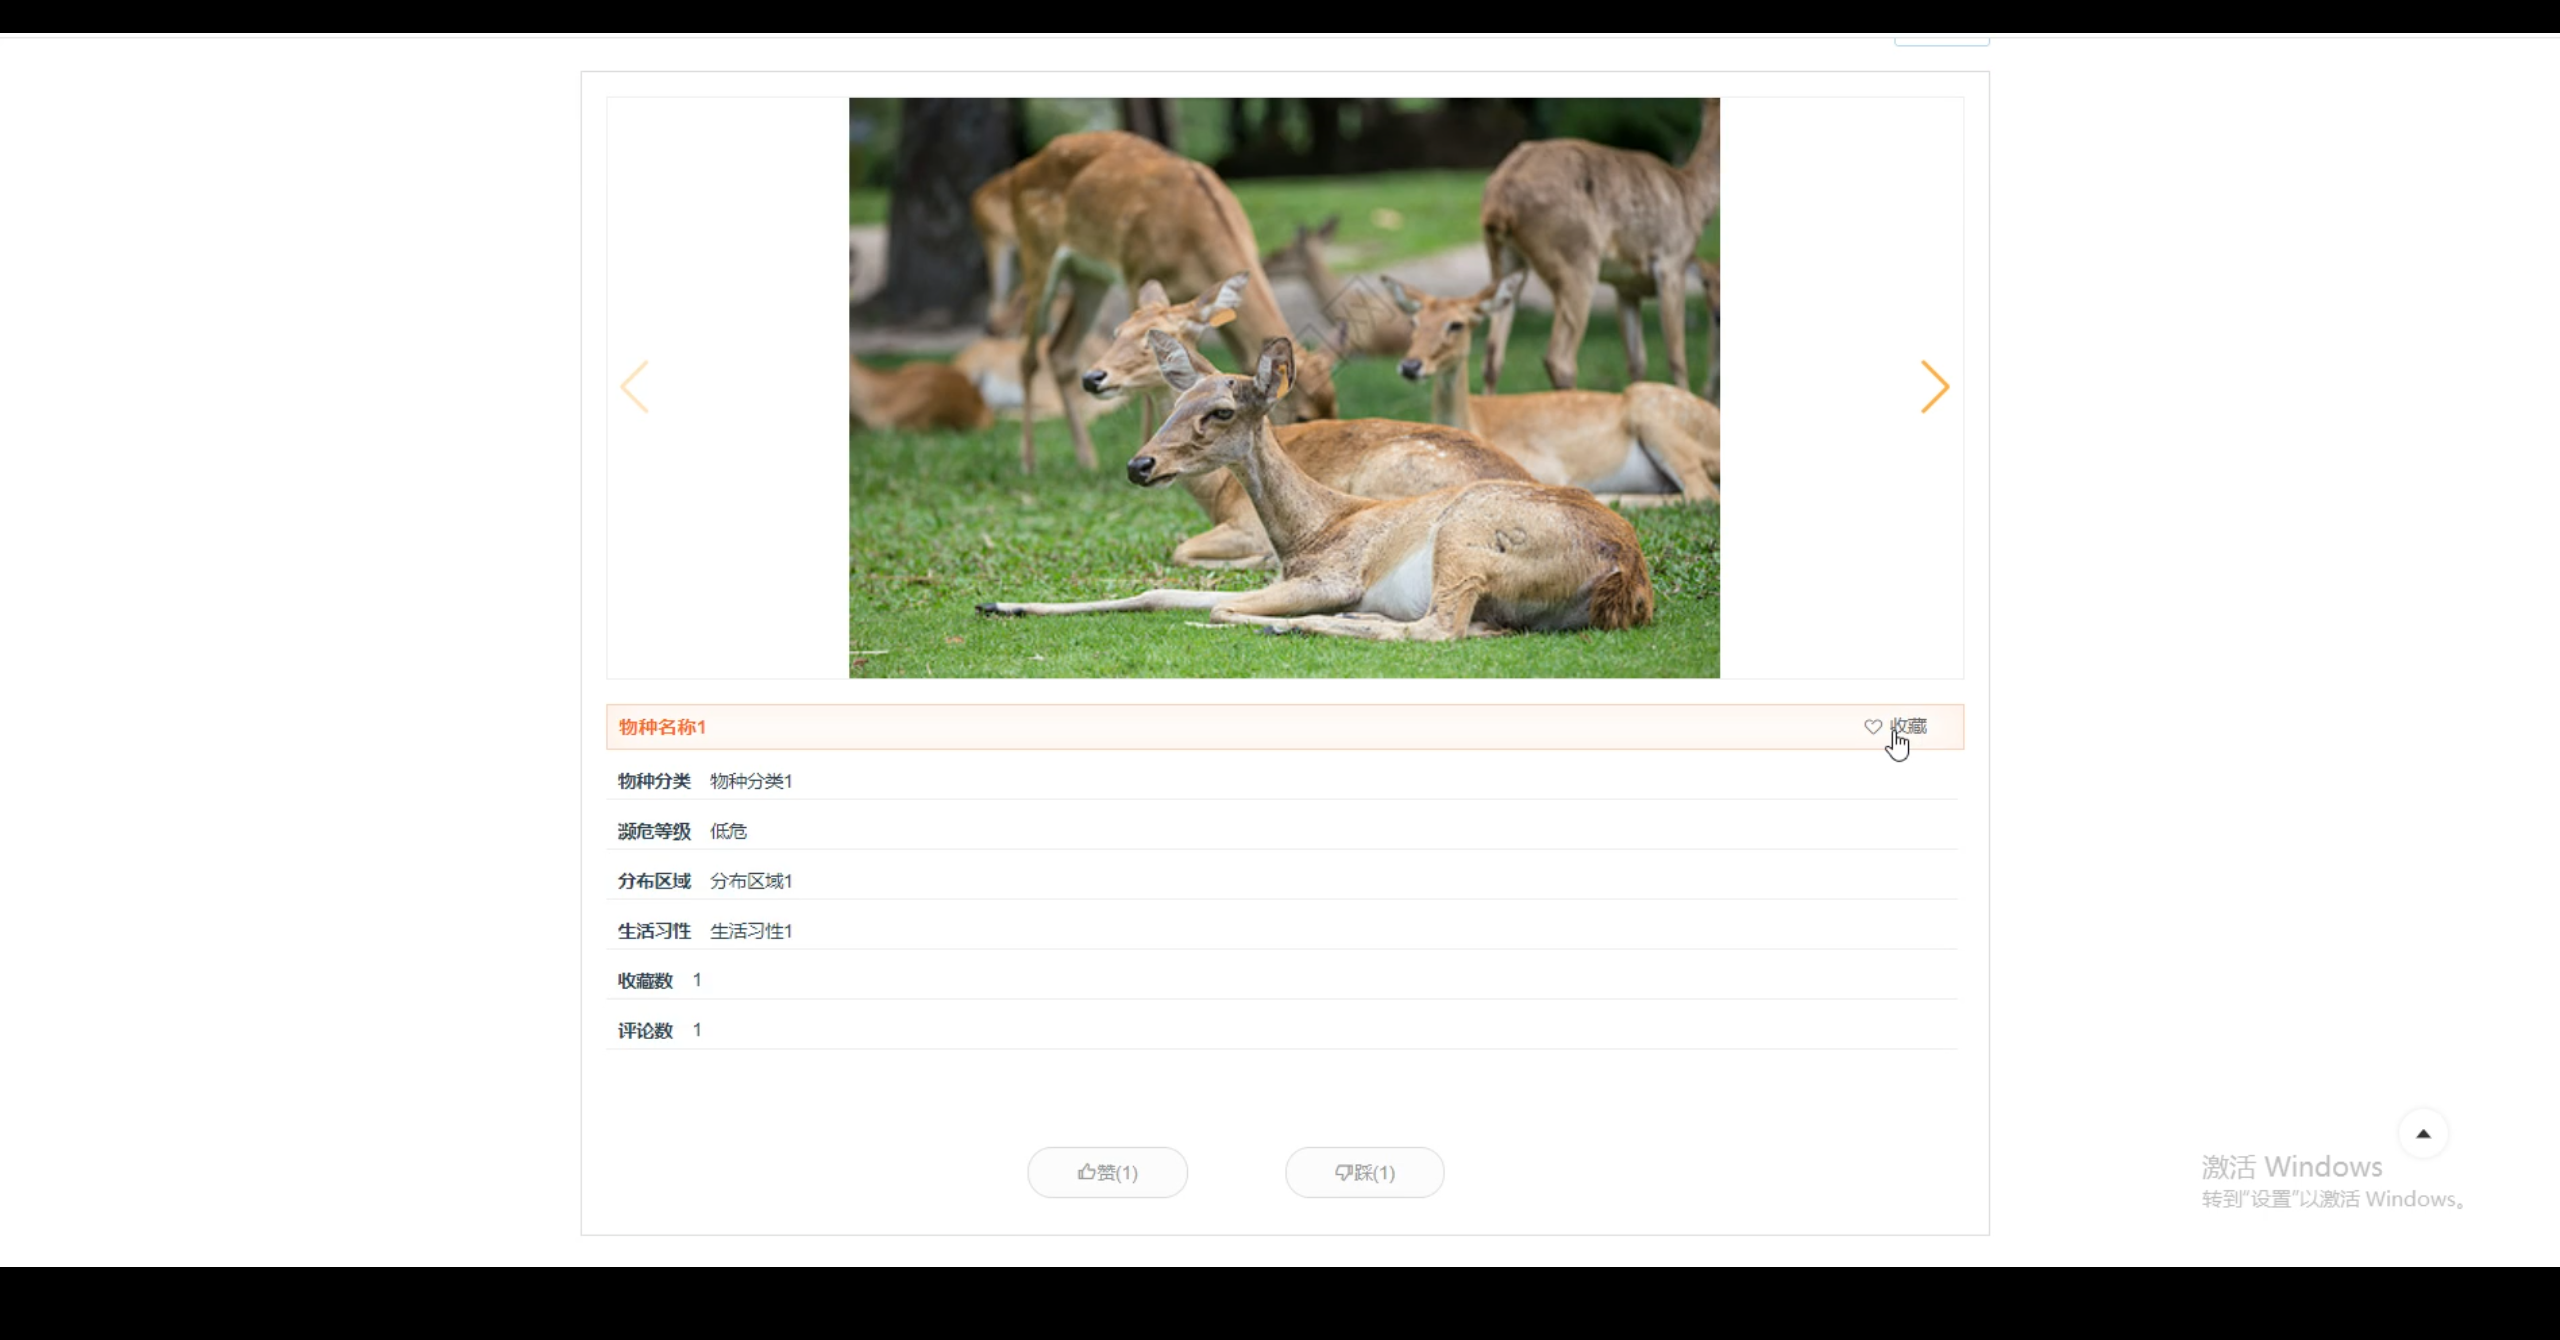Click the 激活 Windows watermark text
Viewport: 2560px width, 1340px height.
coord(2291,1167)
